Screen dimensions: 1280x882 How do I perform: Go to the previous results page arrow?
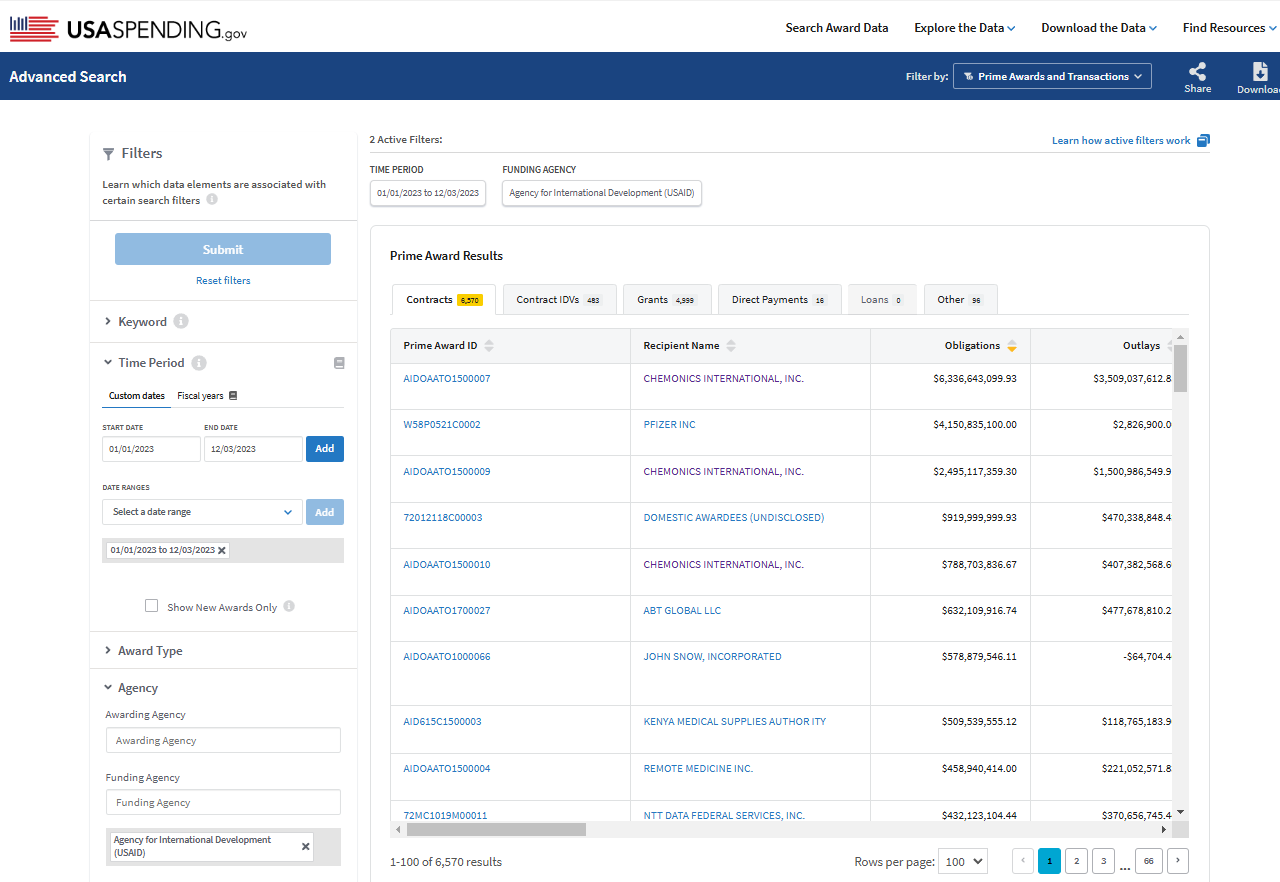click(x=1023, y=861)
